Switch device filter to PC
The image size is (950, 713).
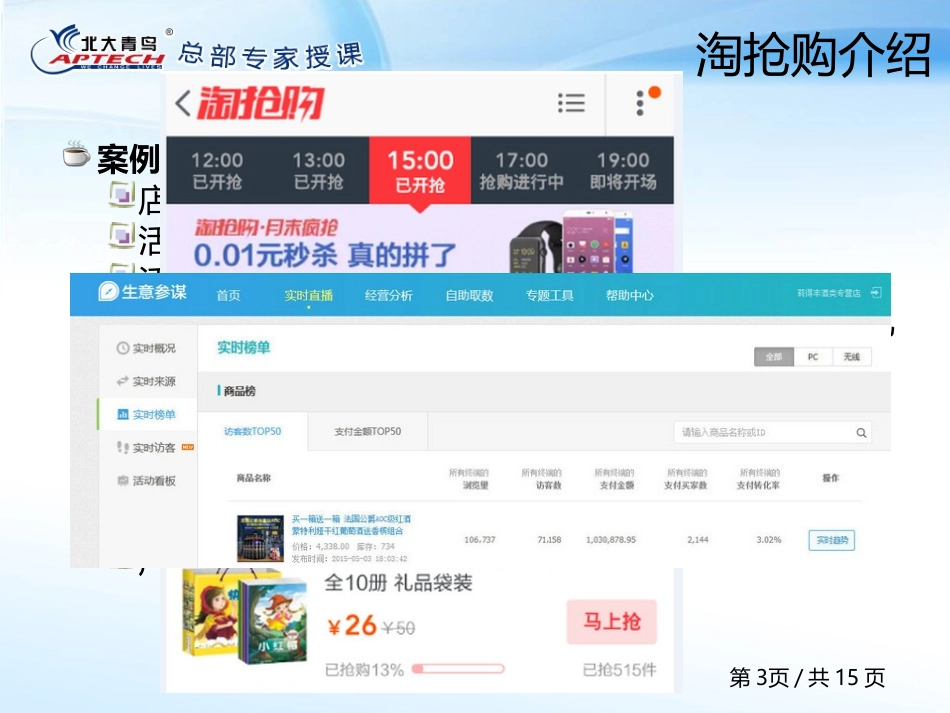(813, 357)
